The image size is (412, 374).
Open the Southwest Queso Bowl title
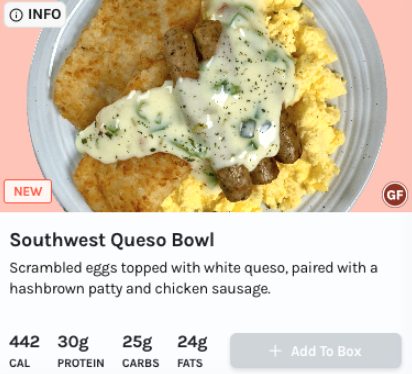click(x=112, y=240)
